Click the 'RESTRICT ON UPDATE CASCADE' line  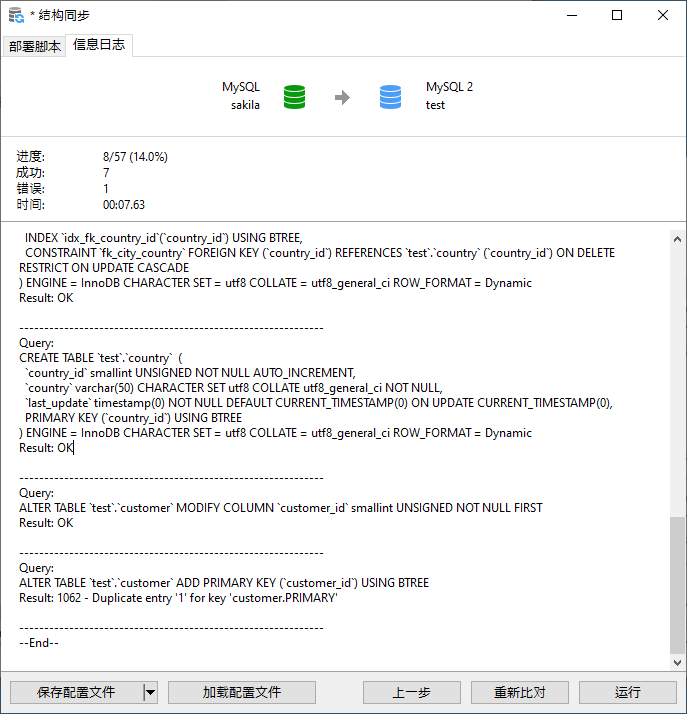[104, 268]
